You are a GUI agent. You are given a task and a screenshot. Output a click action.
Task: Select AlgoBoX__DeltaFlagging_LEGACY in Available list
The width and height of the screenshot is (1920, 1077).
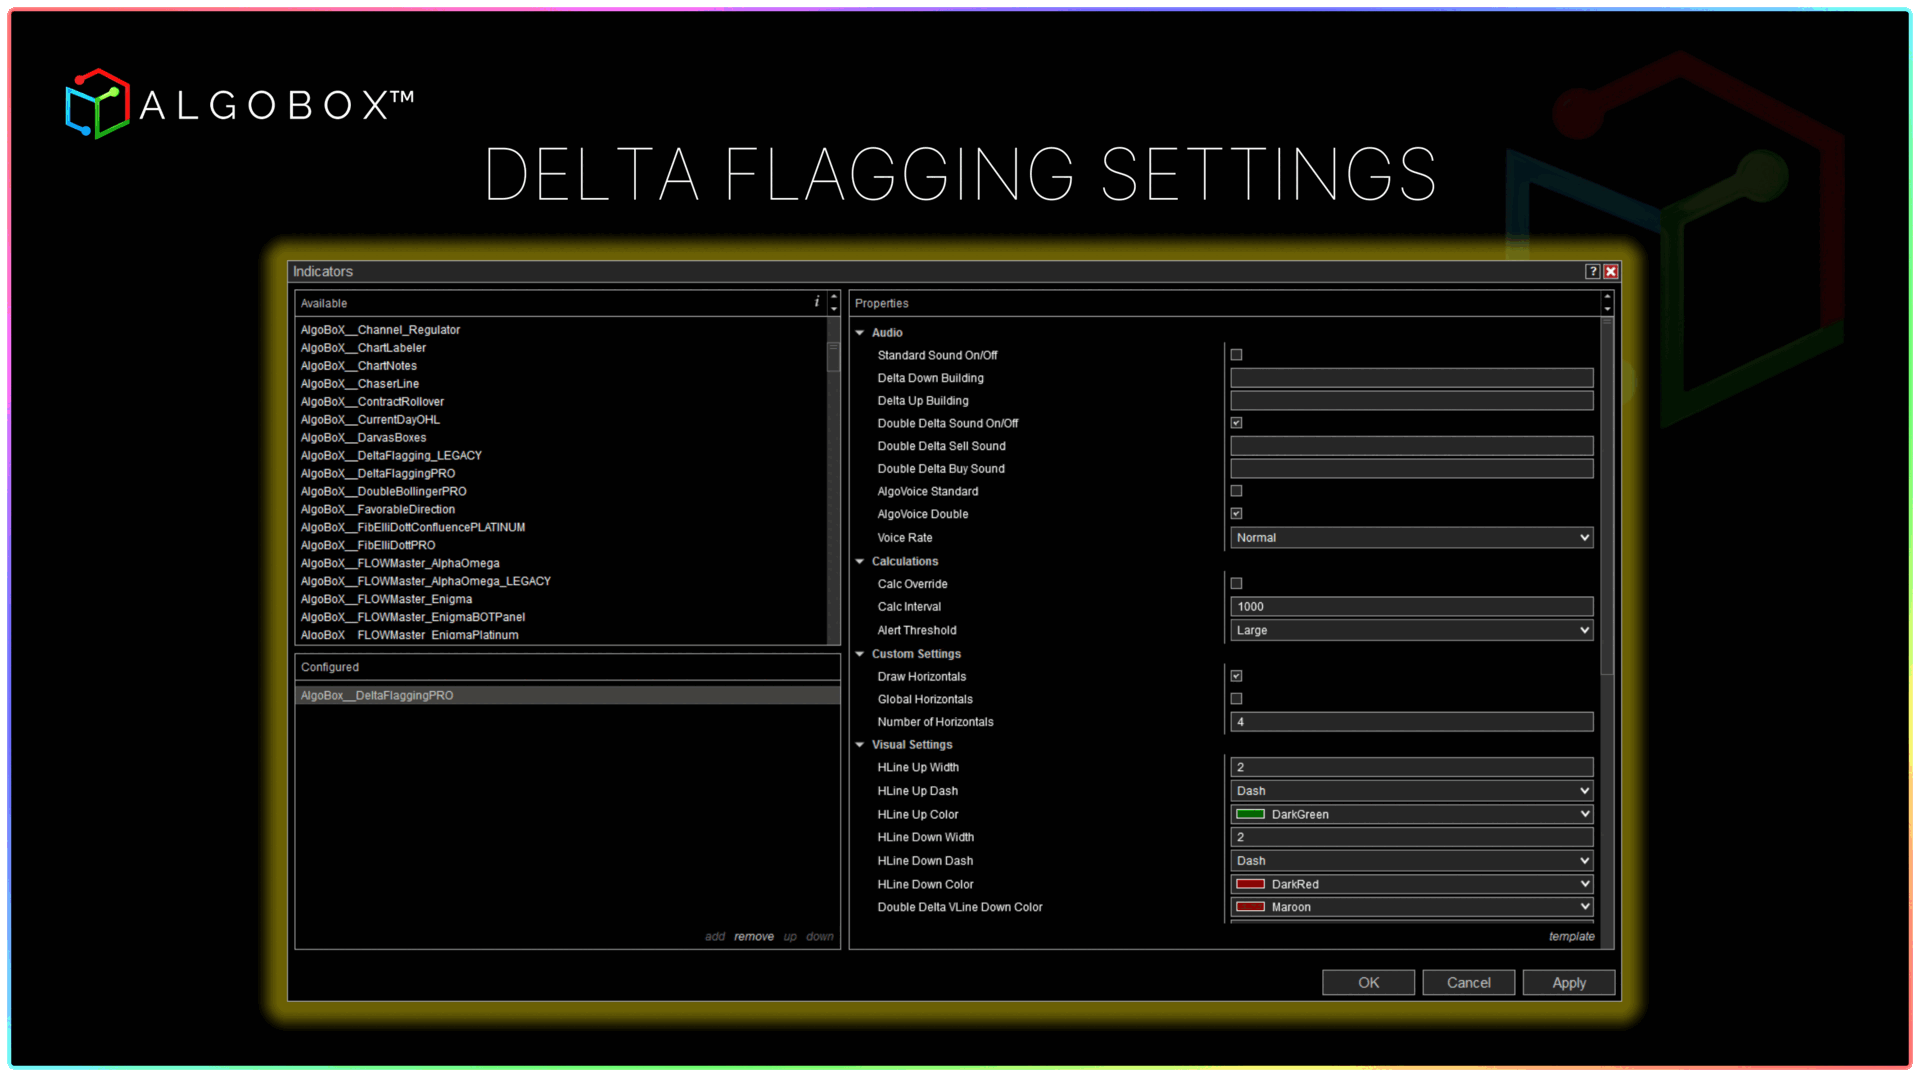click(x=391, y=456)
